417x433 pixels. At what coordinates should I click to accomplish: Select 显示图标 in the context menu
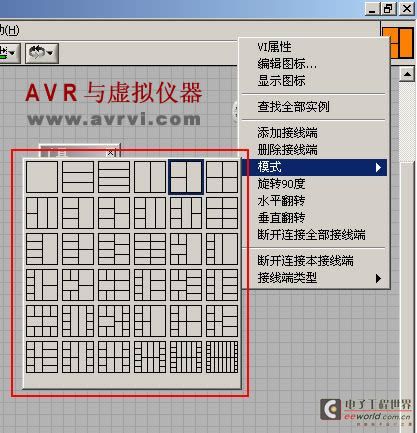(281, 81)
